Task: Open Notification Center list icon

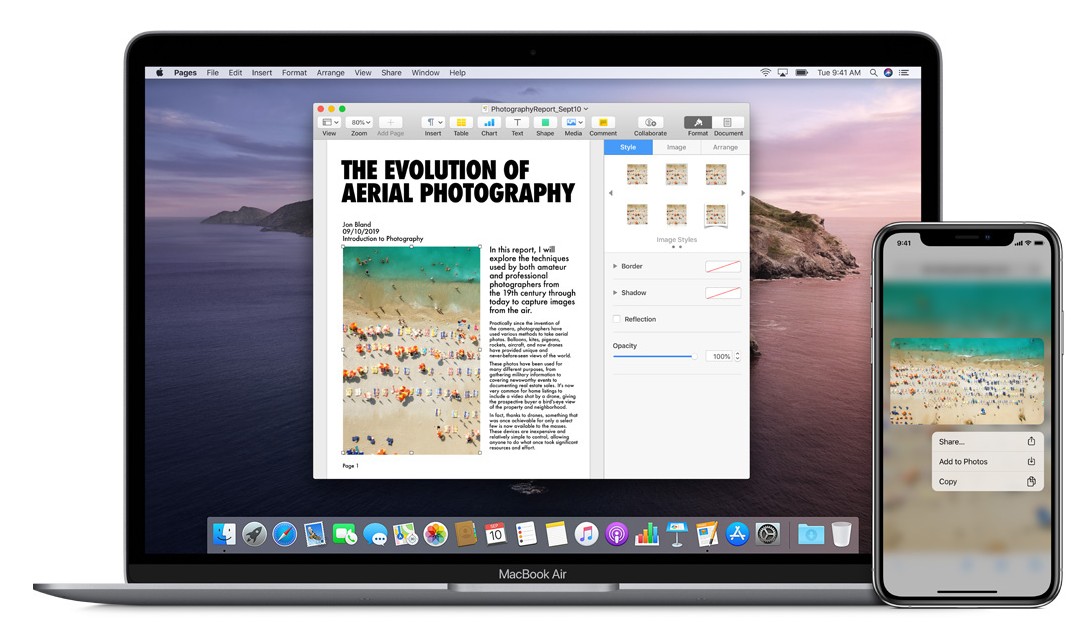Action: point(904,72)
